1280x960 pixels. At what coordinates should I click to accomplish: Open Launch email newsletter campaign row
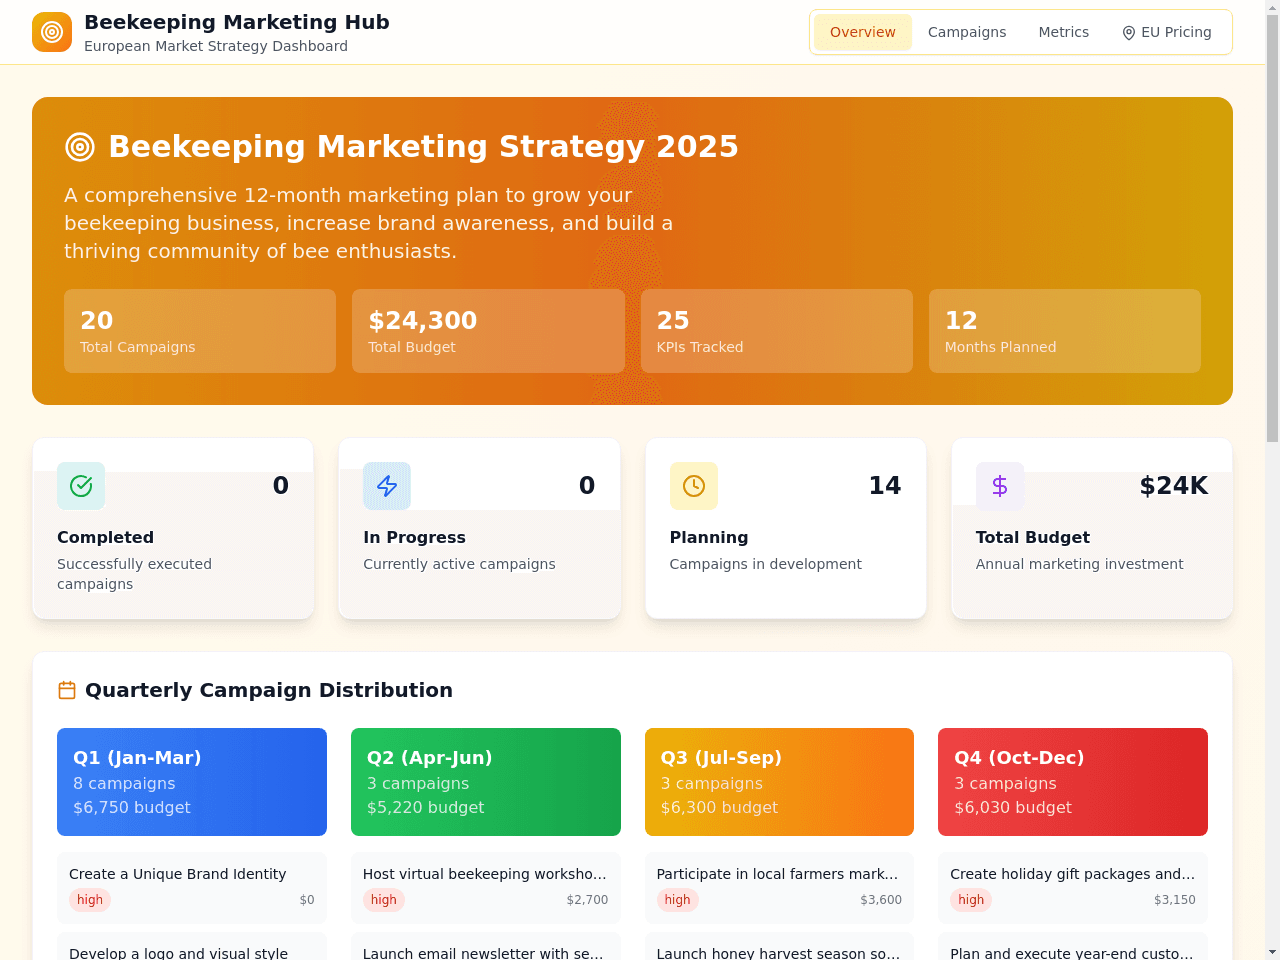click(x=486, y=947)
